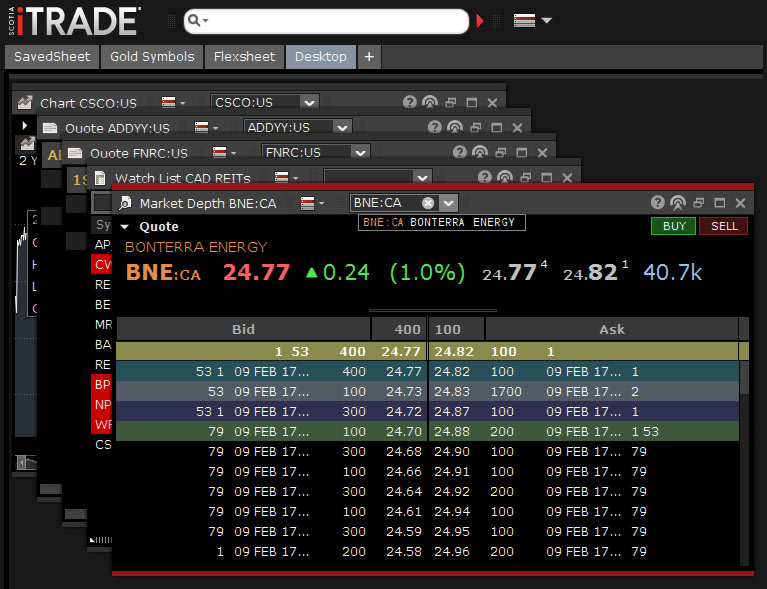
Task: Click the chart icon beside Chart CSCO:US title
Action: click(25, 102)
